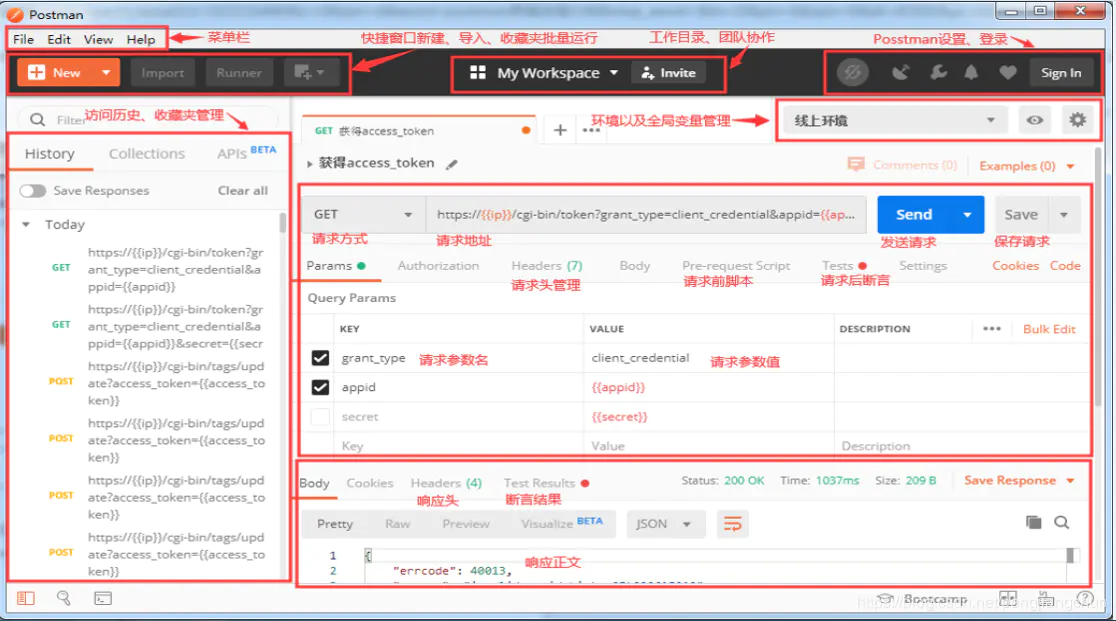Image resolution: width=1116 pixels, height=621 pixels.
Task: Click the Invite button
Action: point(668,73)
